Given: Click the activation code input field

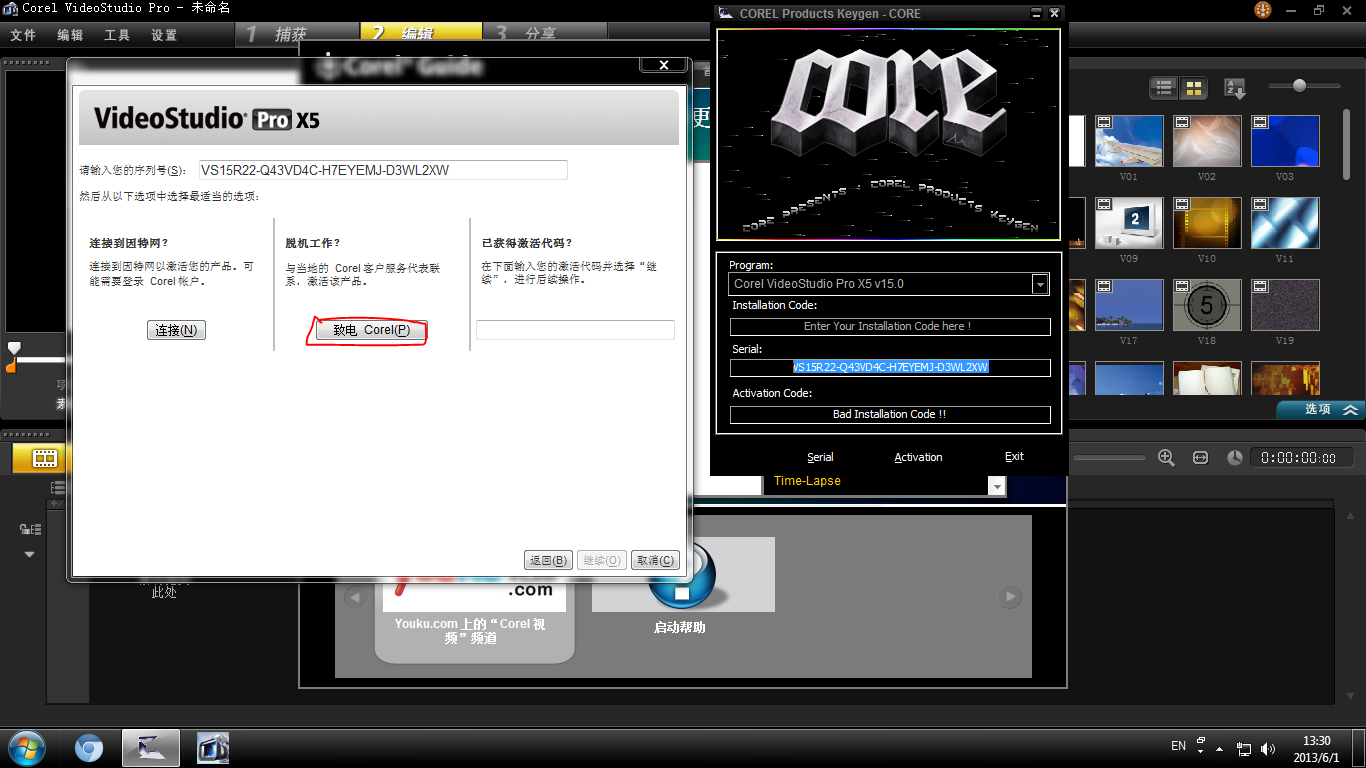Looking at the screenshot, I should [575, 330].
